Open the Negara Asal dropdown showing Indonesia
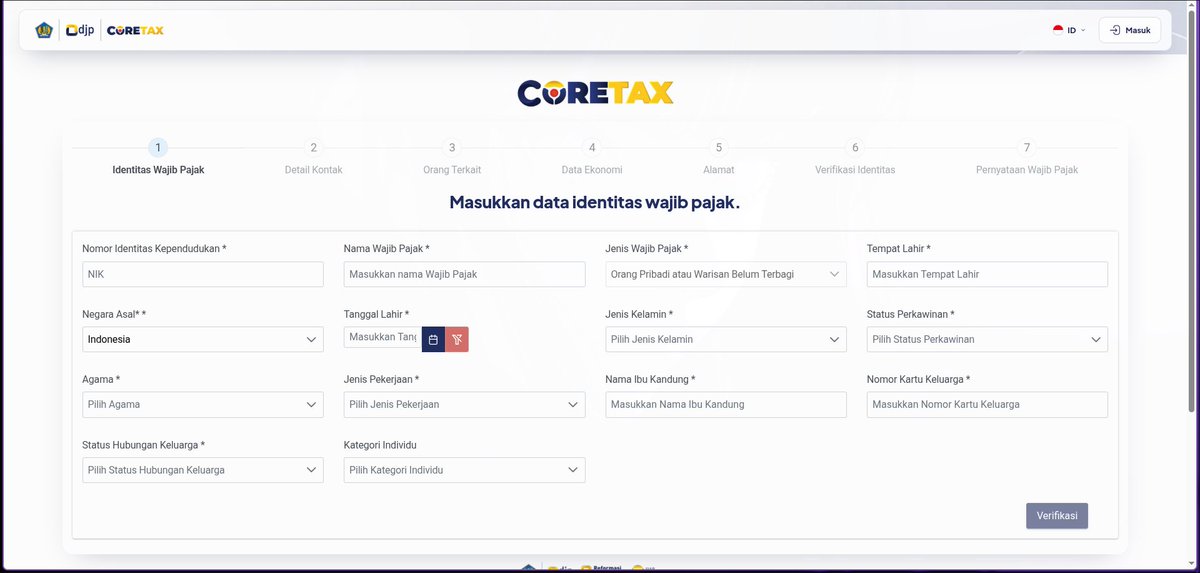This screenshot has height=573, width=1200. click(x=203, y=339)
